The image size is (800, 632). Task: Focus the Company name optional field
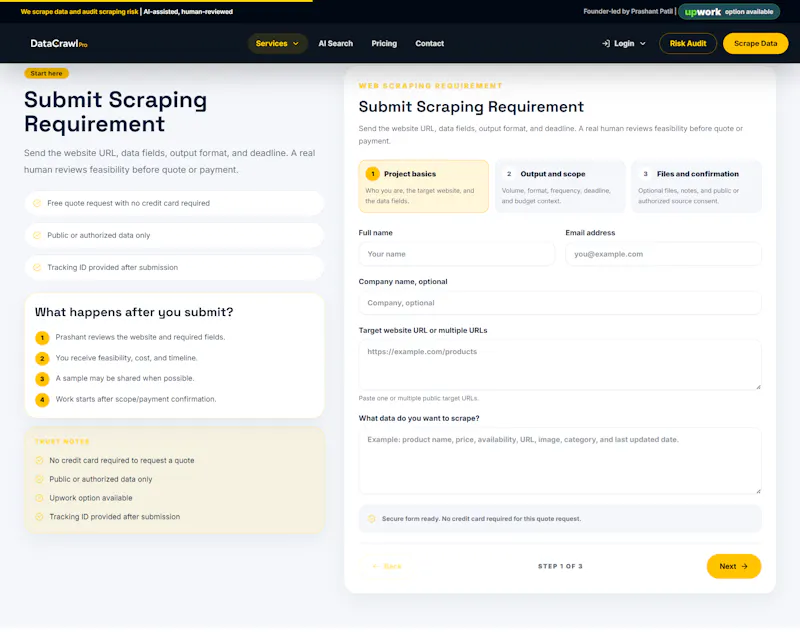(x=560, y=303)
